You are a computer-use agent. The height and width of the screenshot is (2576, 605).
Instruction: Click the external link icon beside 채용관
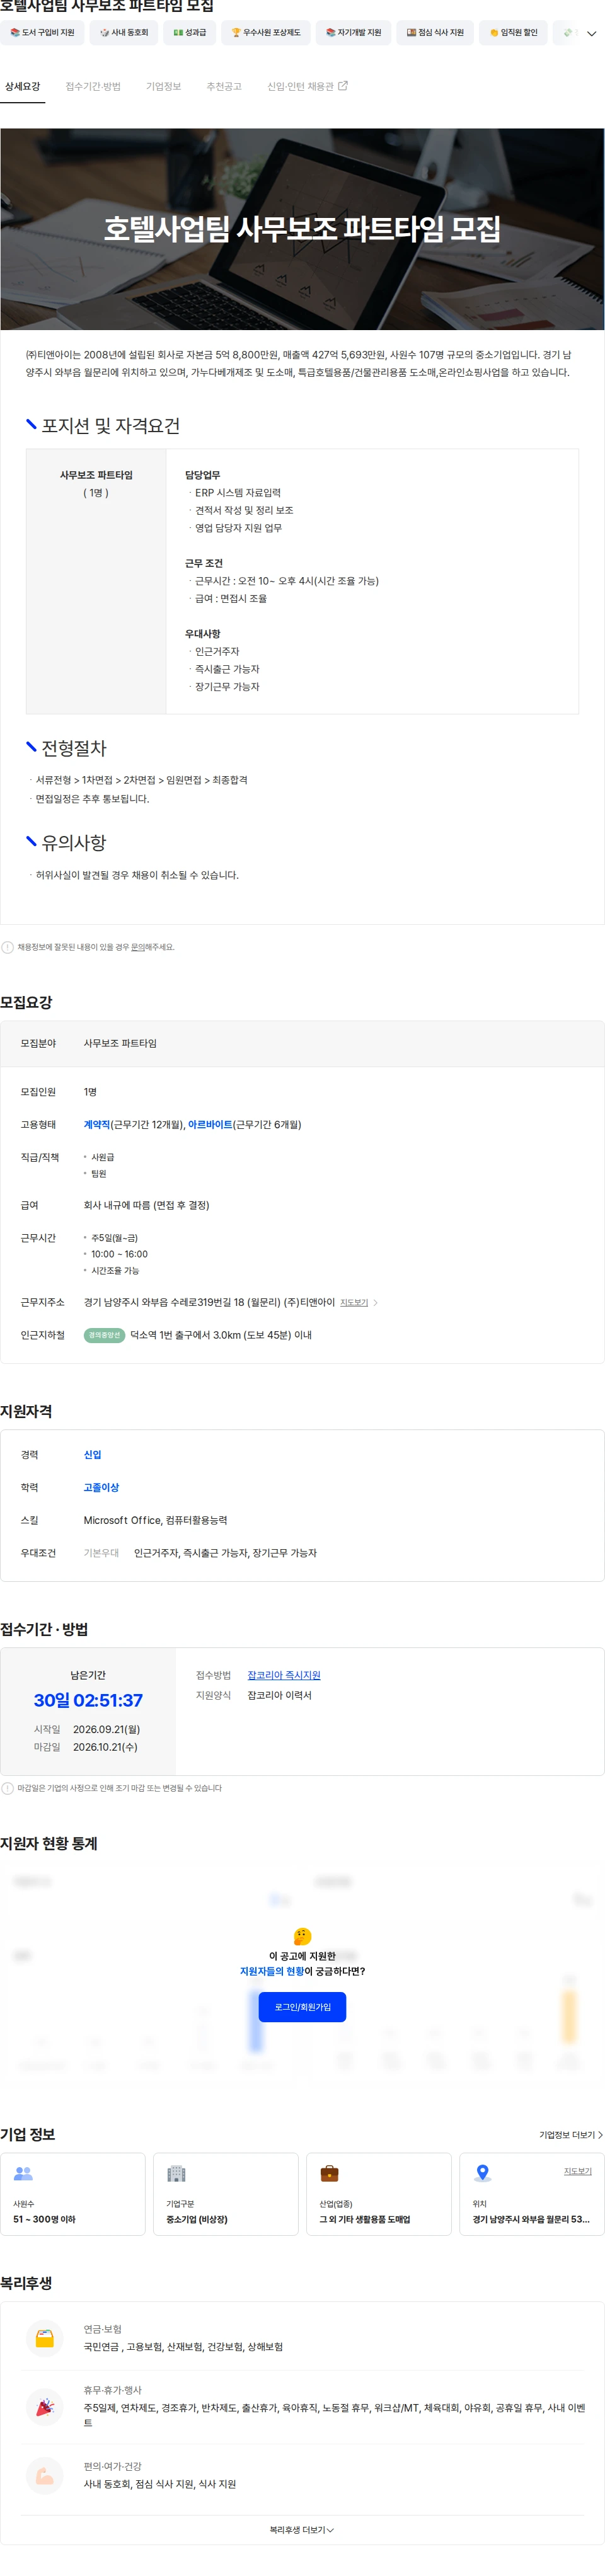click(x=343, y=86)
